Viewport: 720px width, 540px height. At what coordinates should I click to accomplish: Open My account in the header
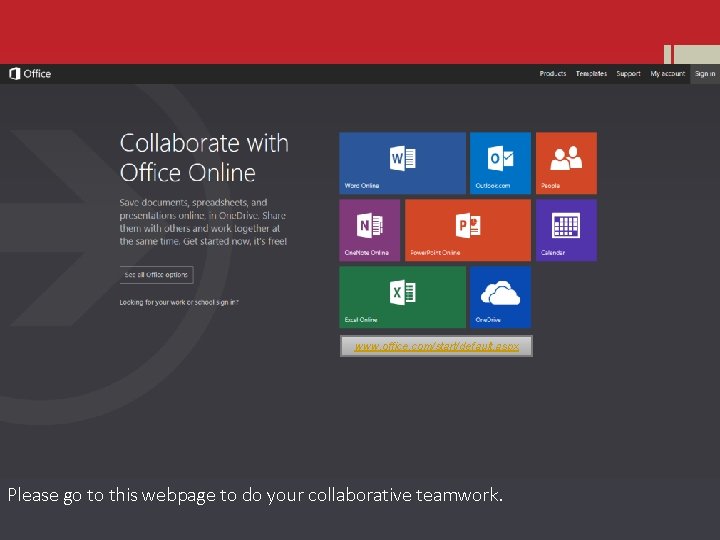point(668,73)
